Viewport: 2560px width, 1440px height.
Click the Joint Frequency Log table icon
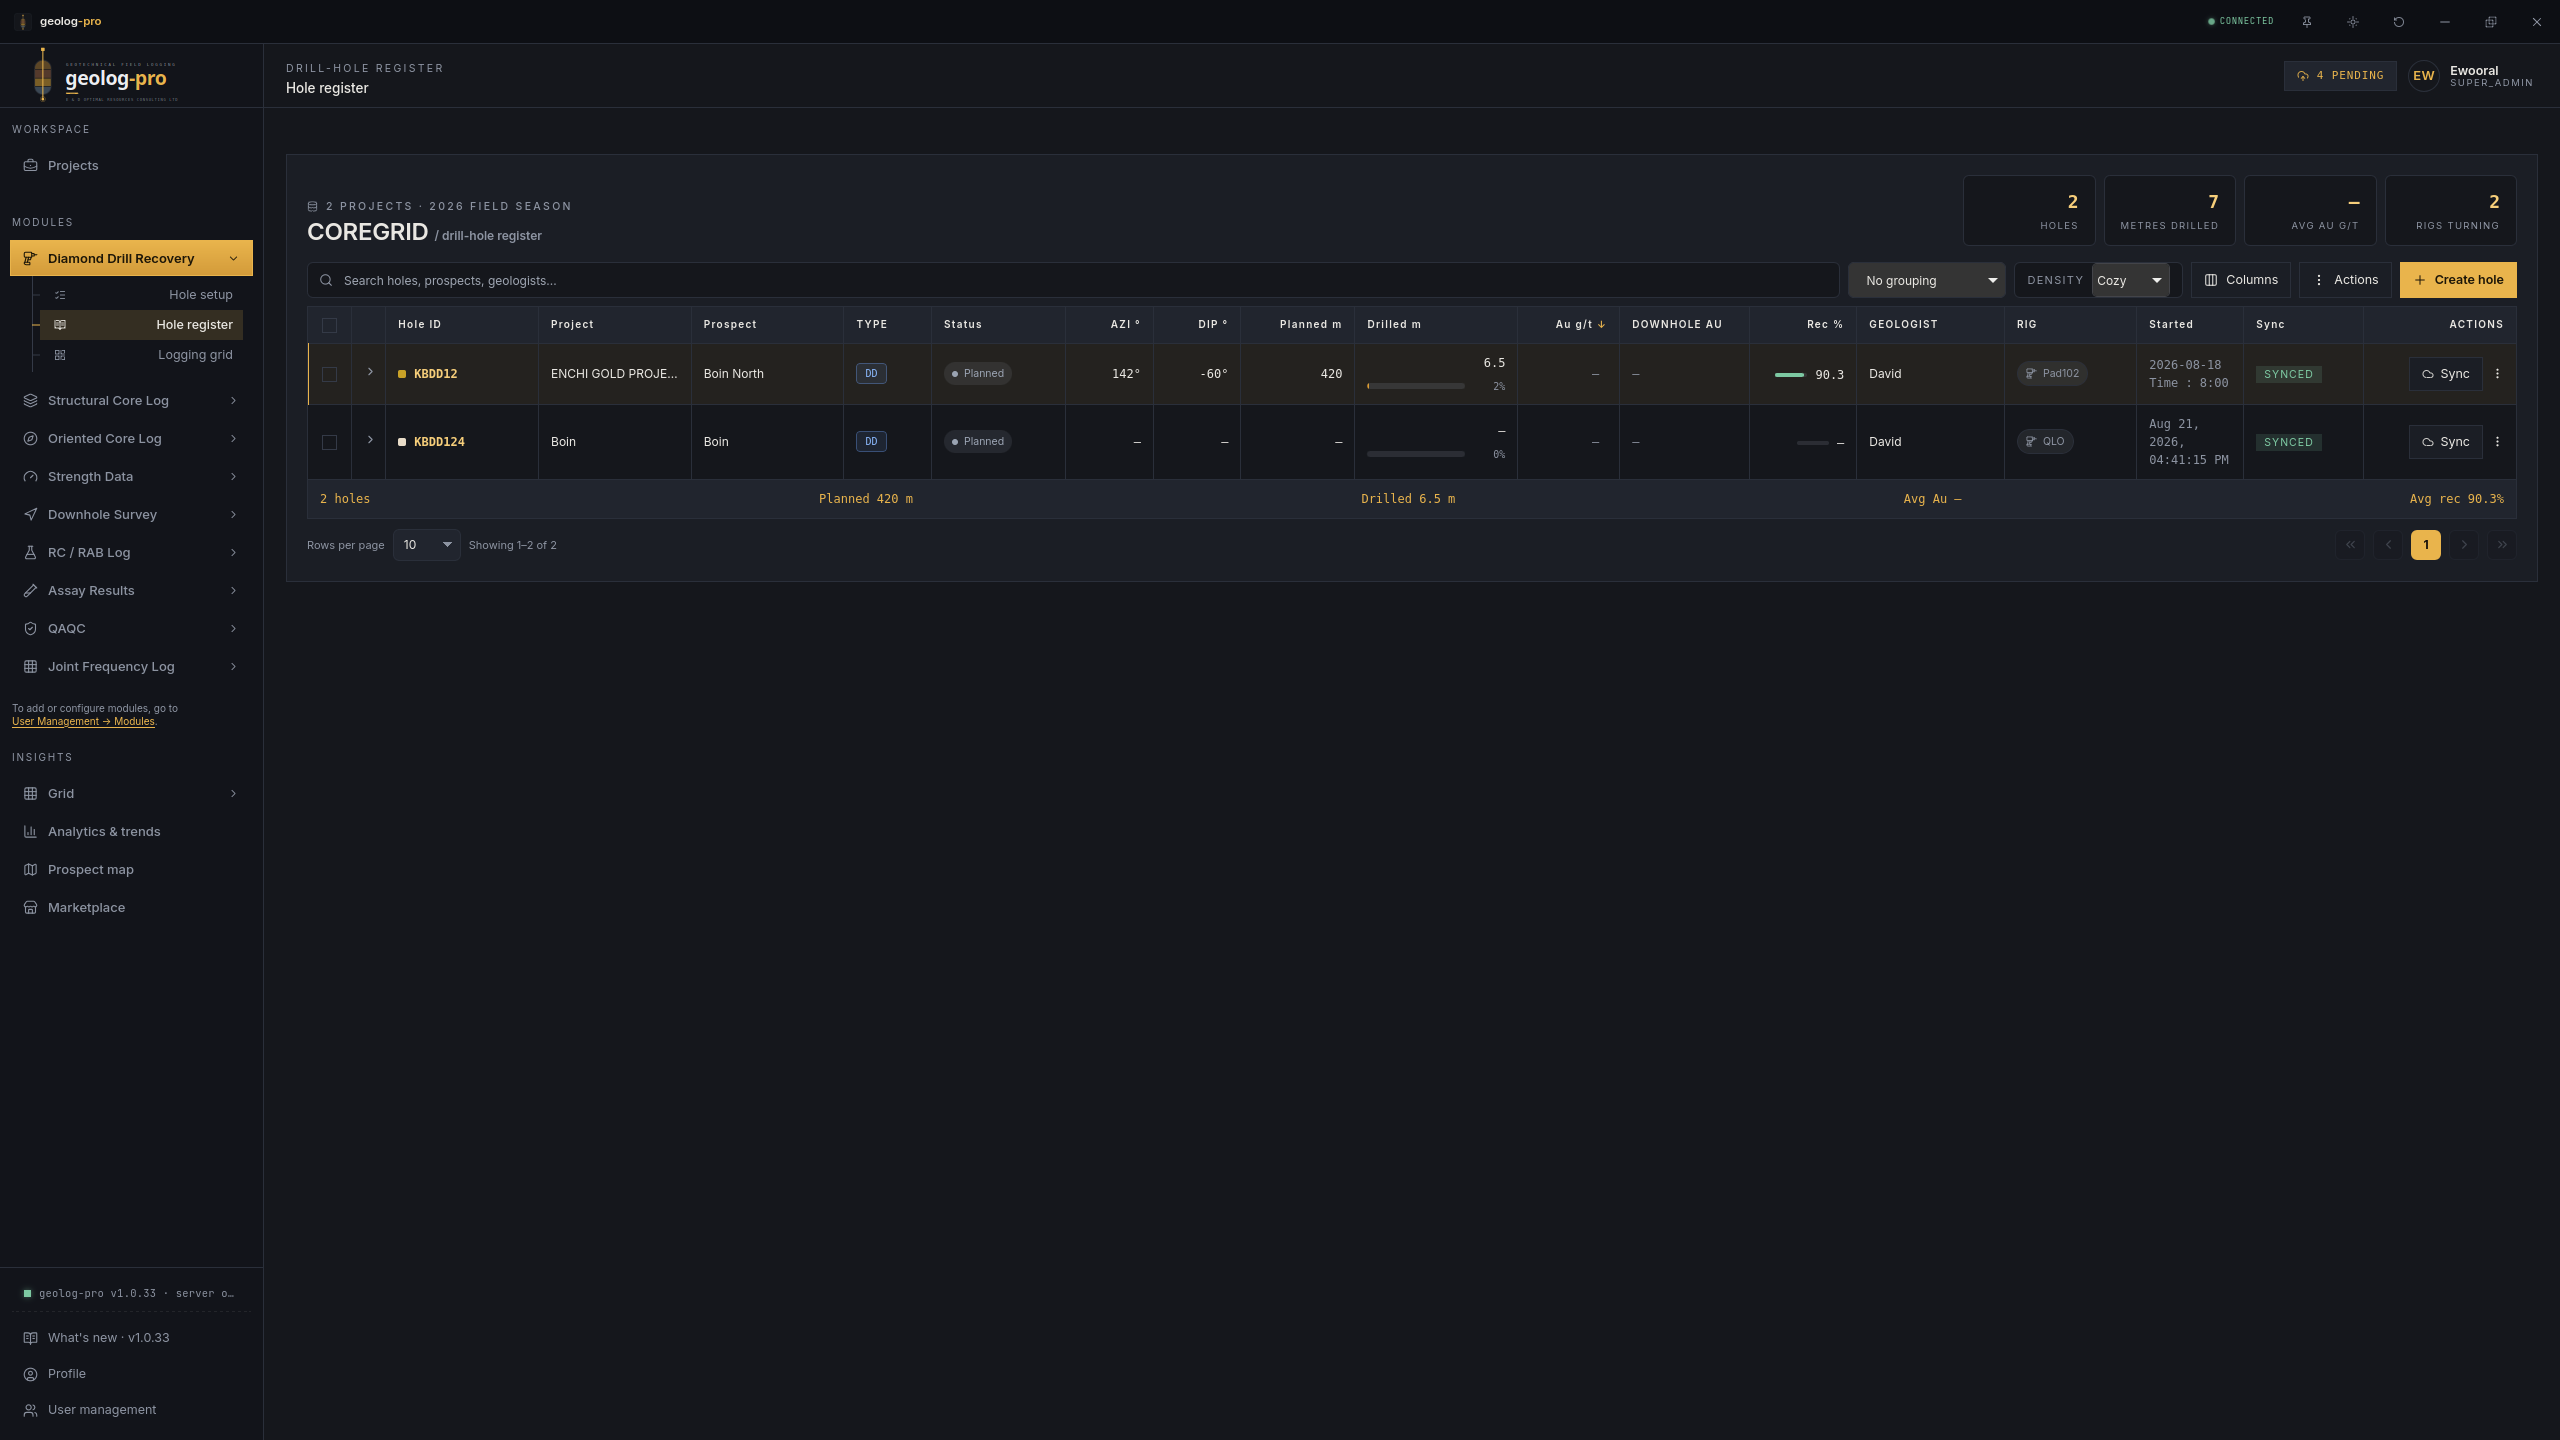click(30, 667)
